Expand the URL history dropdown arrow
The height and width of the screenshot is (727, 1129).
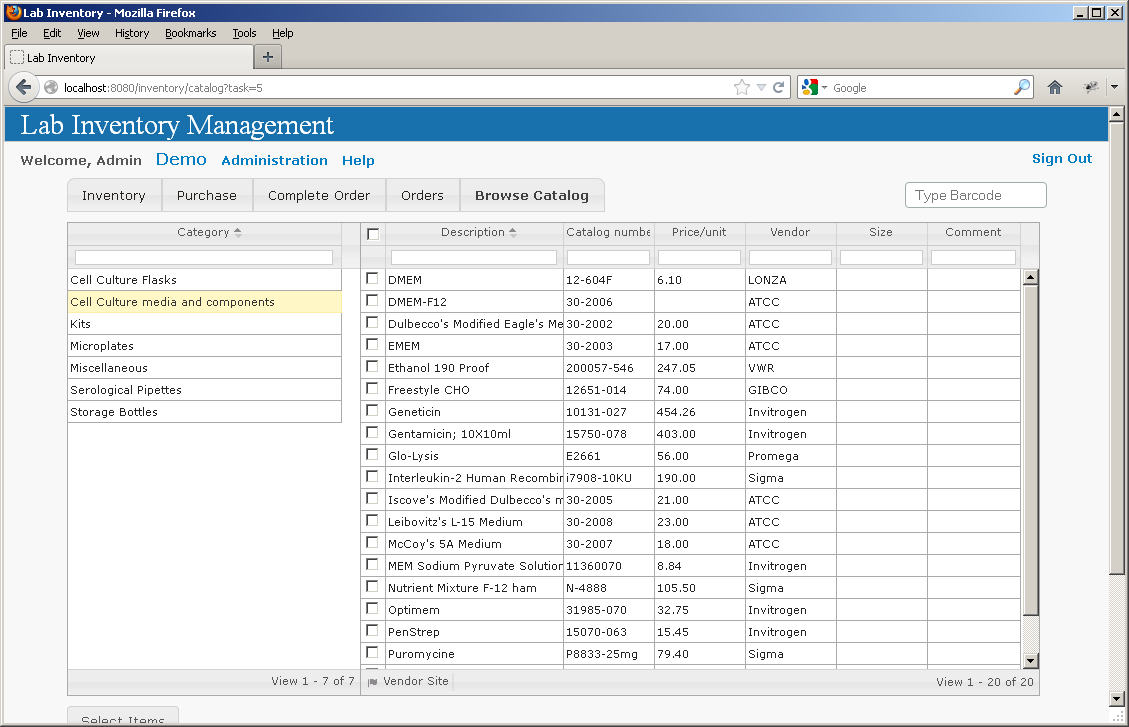click(x=760, y=88)
